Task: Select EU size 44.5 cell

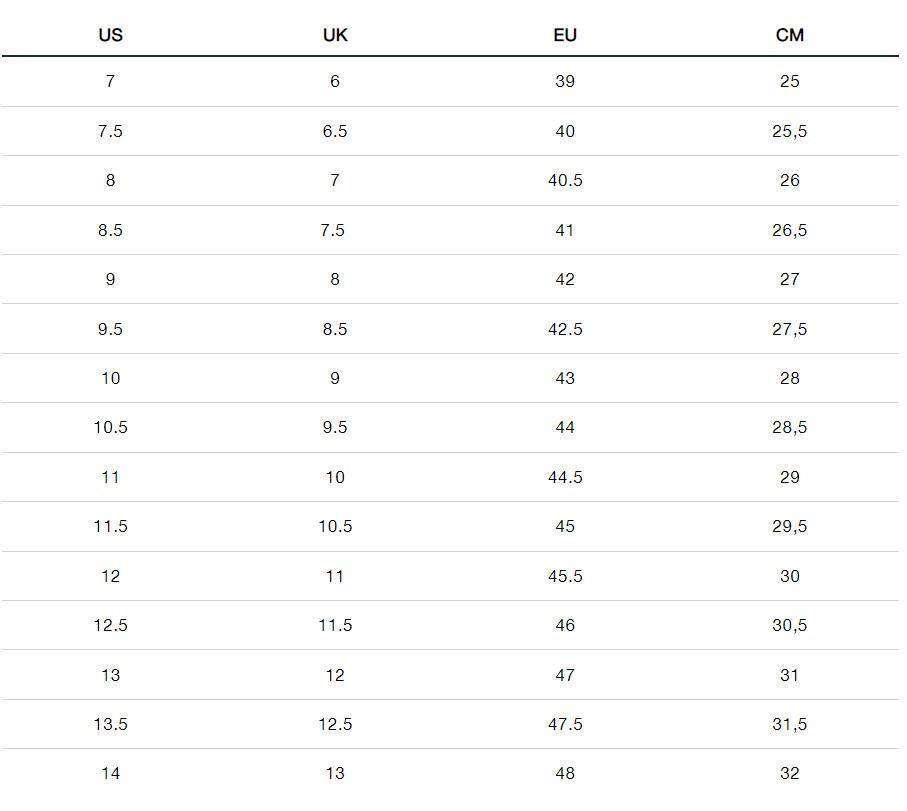Action: tap(565, 477)
